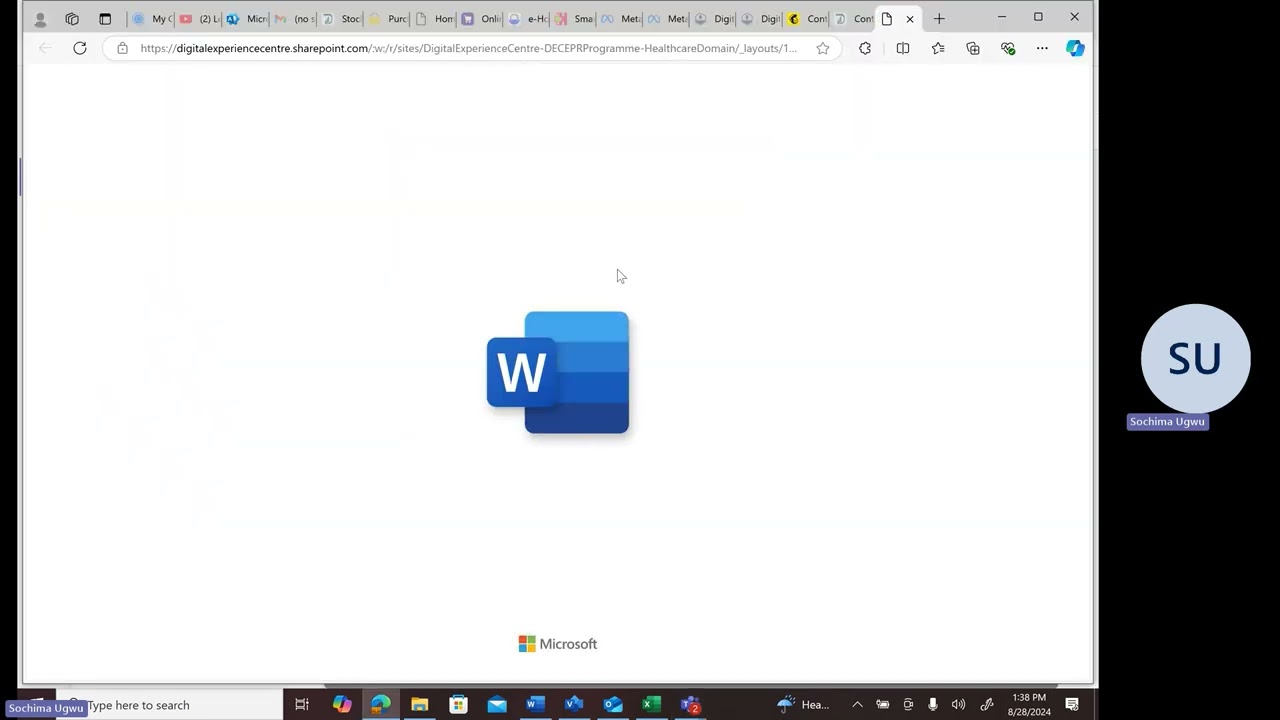Viewport: 1280px width, 720px height.
Task: Open the volume speaker tray icon
Action: point(958,705)
